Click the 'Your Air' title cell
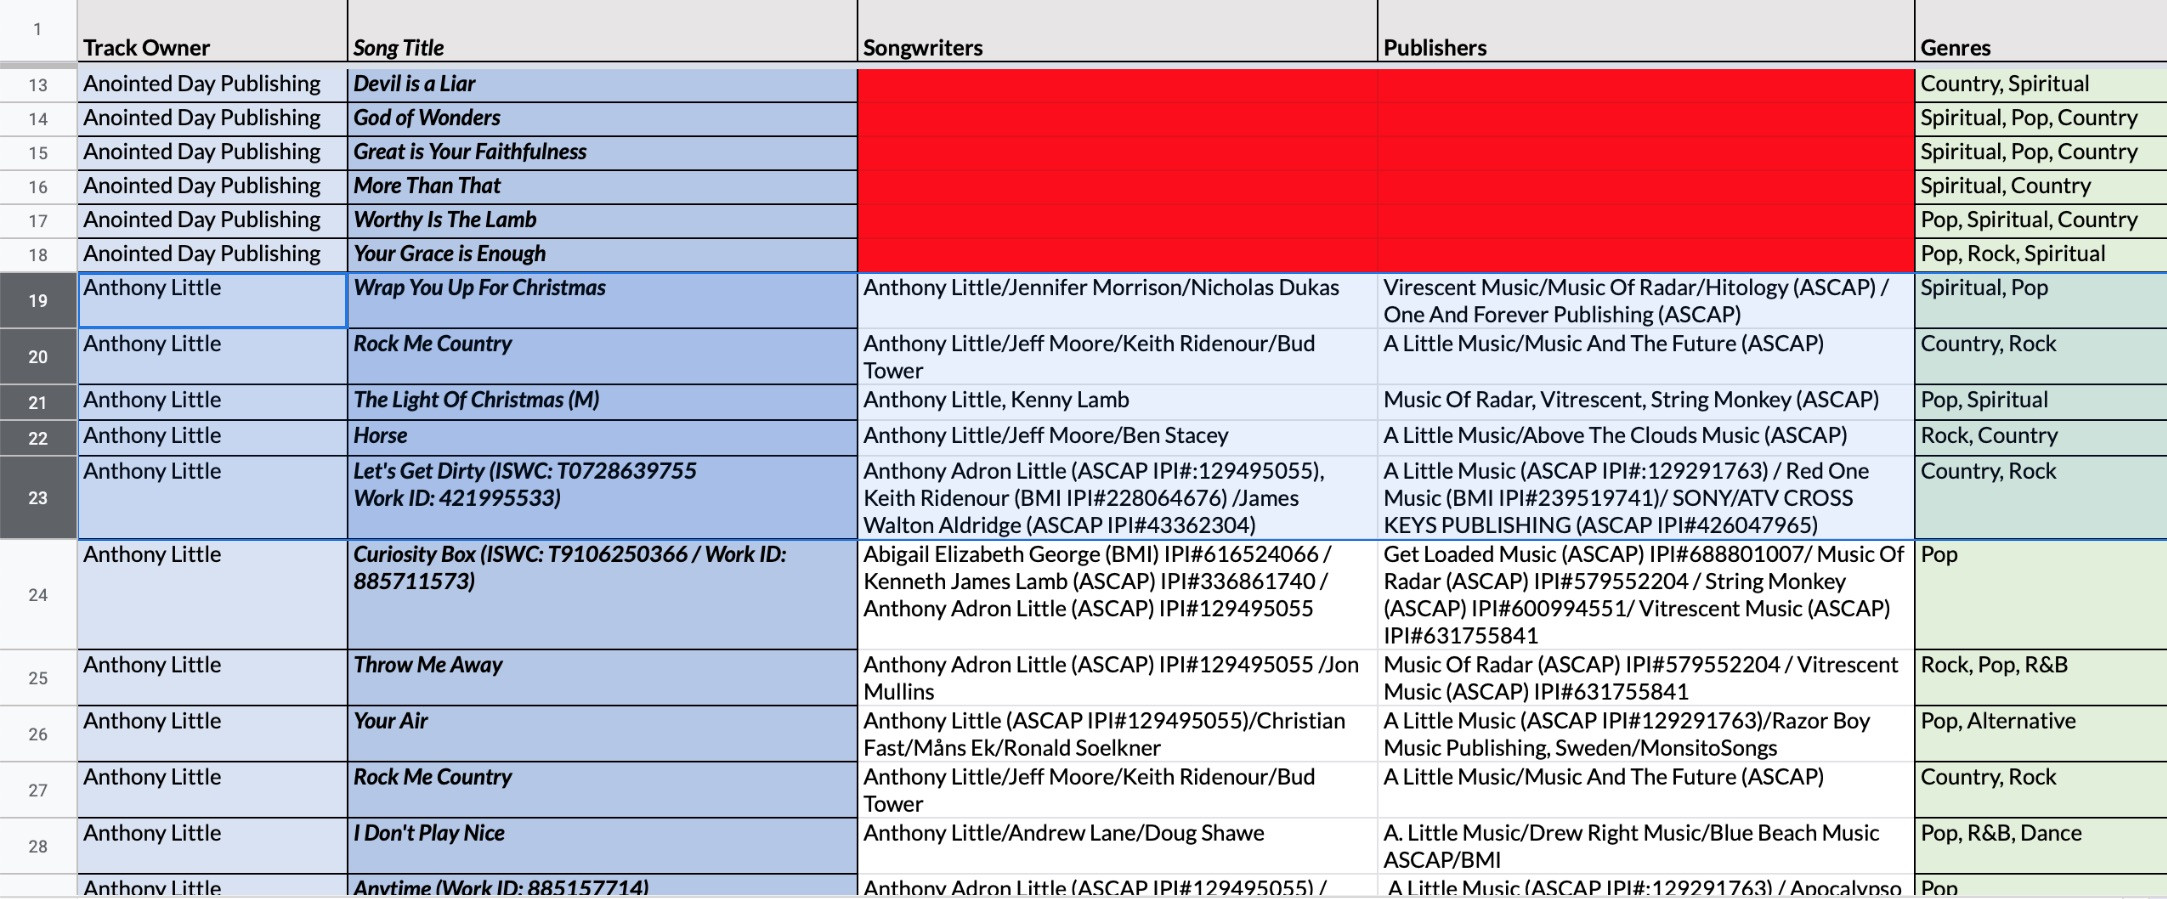The image size is (2167, 899). 602,734
